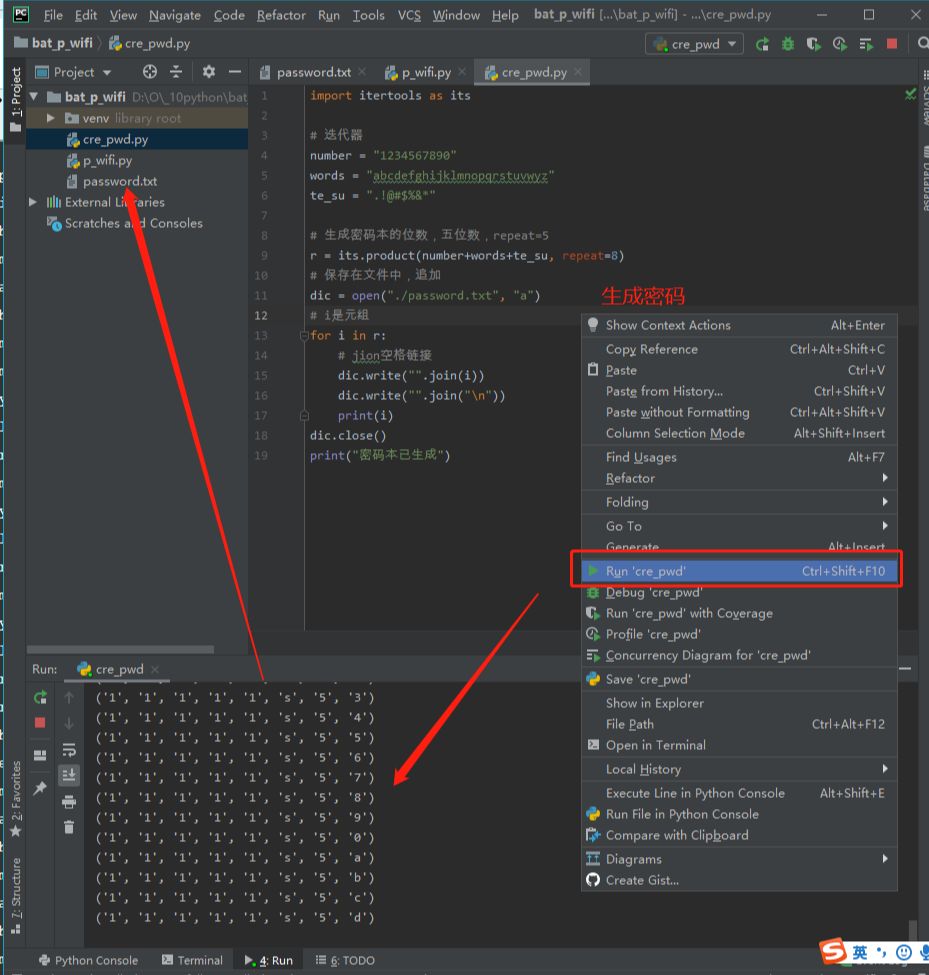Expand External Libraries node
This screenshot has width=929, height=975.
pyautogui.click(x=33, y=202)
